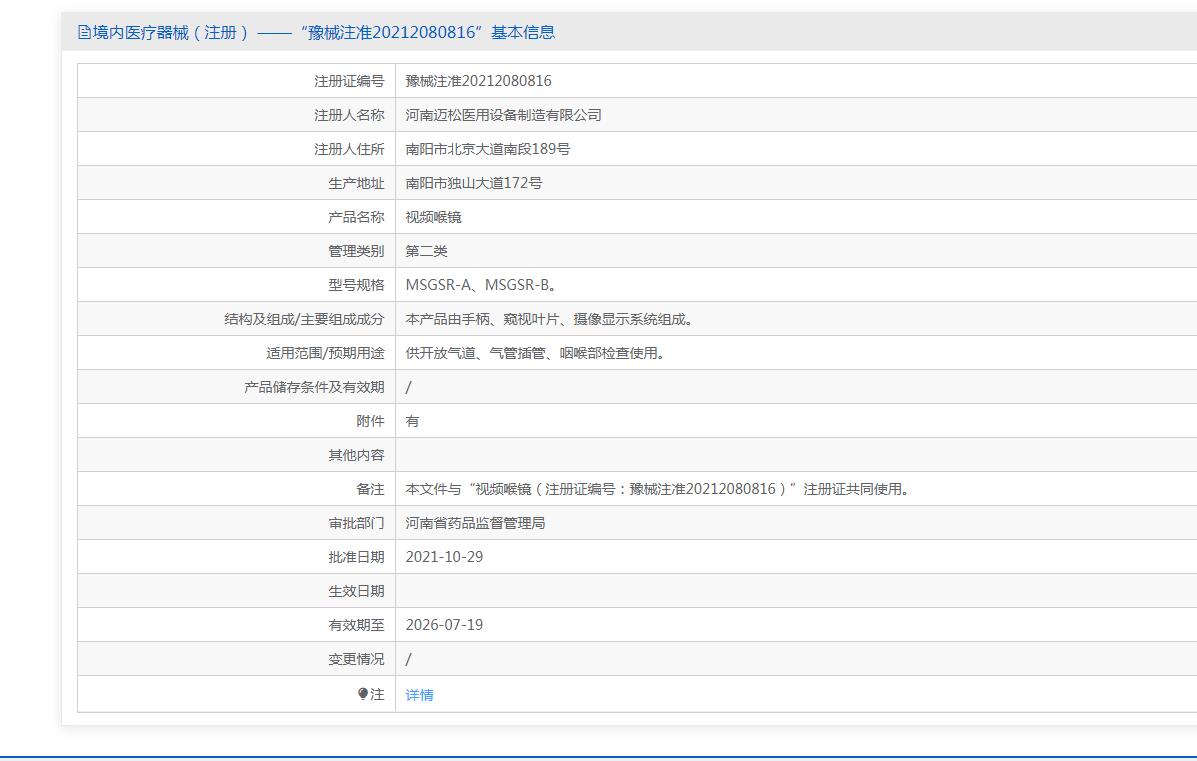Select approval department 河南省药品监督管理局
Screen dimensions: 1197x761
click(x=475, y=523)
